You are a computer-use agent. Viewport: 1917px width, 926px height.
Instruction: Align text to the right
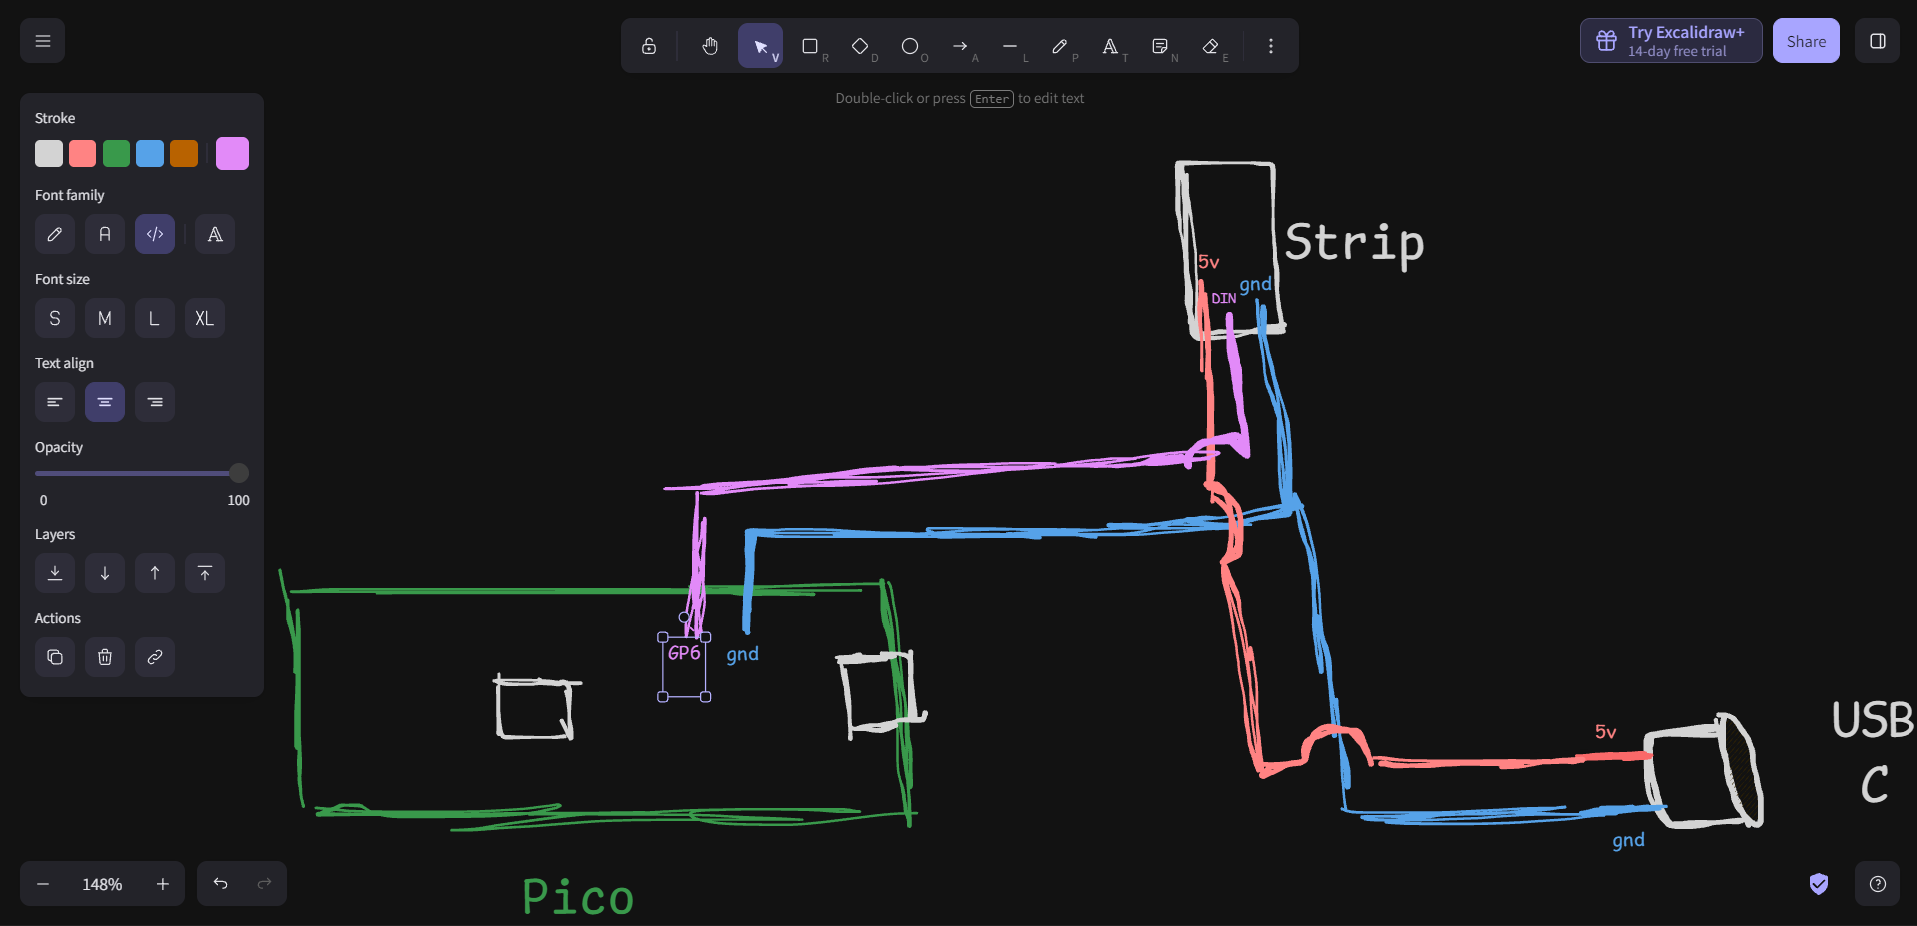pos(155,402)
